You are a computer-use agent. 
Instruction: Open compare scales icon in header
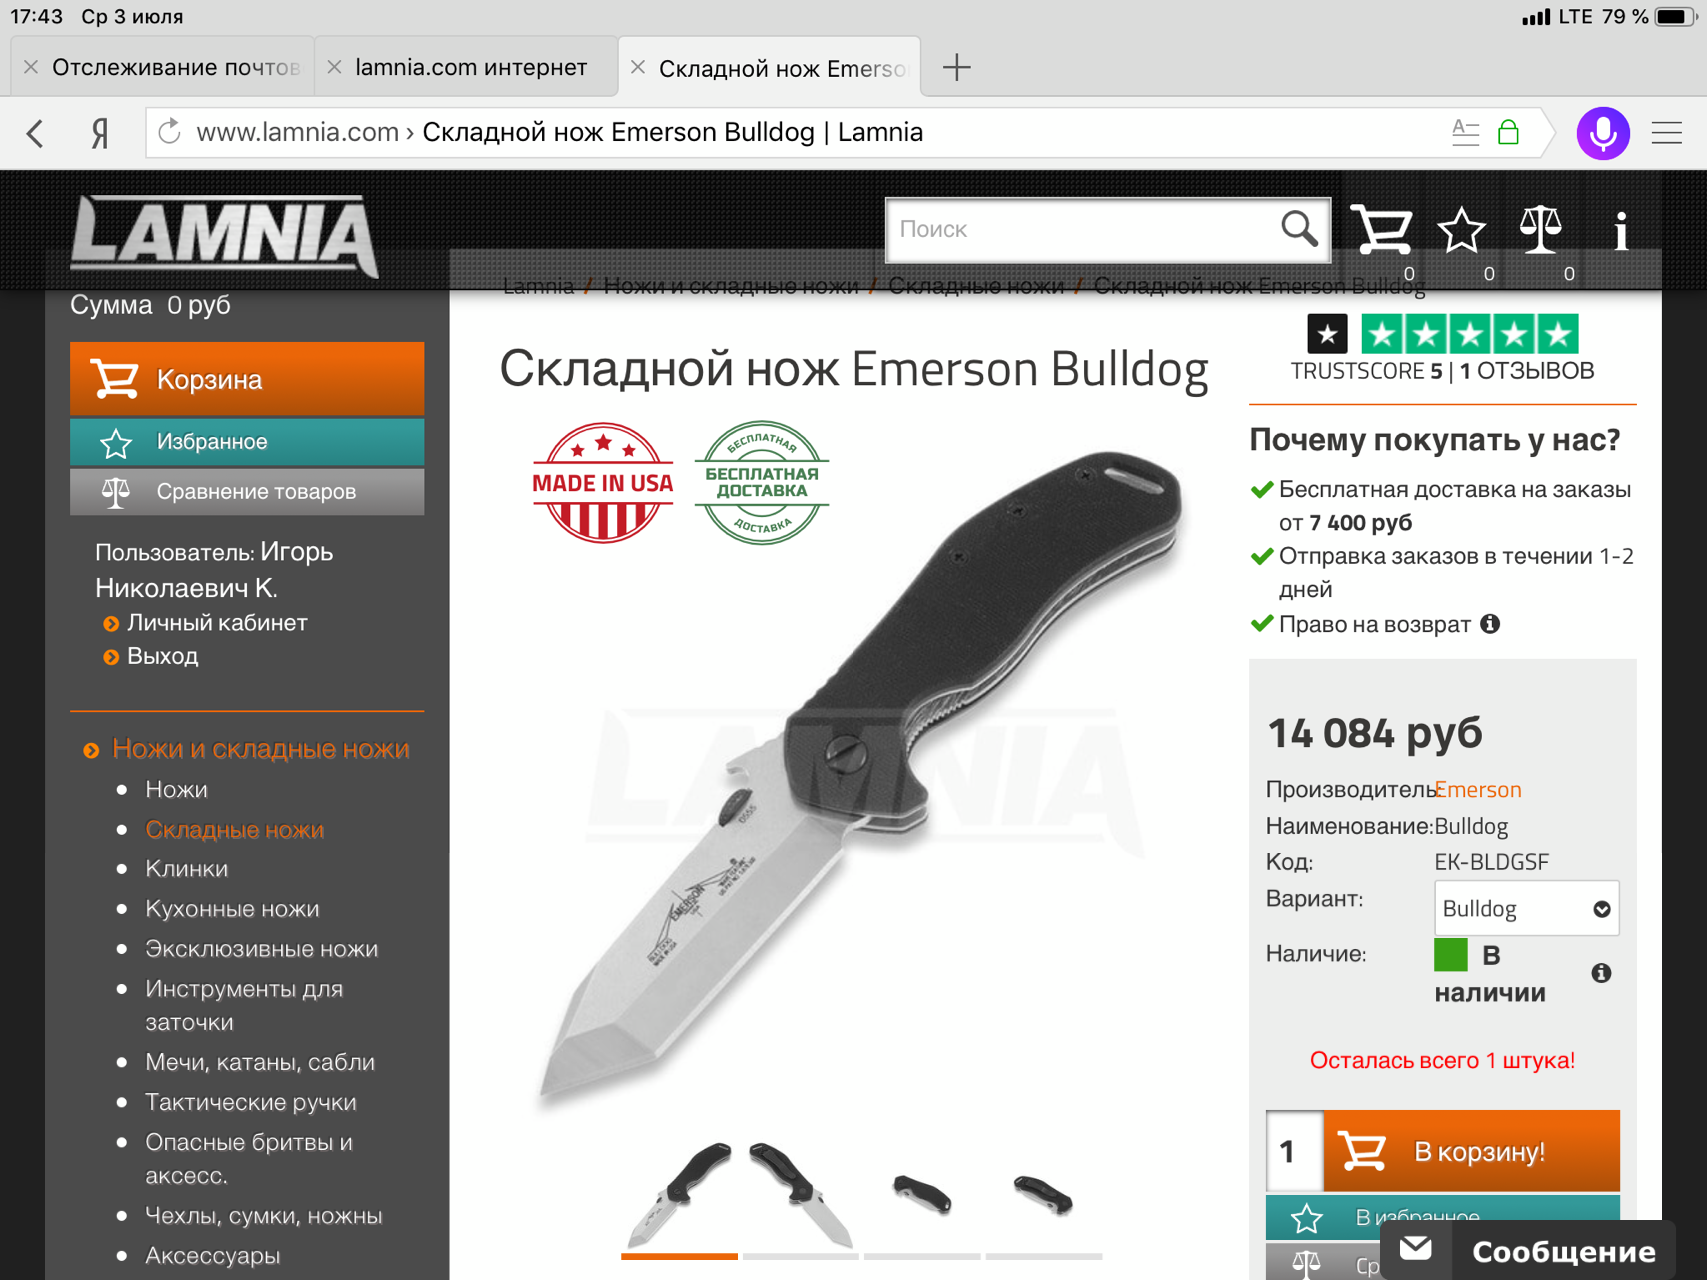(x=1540, y=230)
